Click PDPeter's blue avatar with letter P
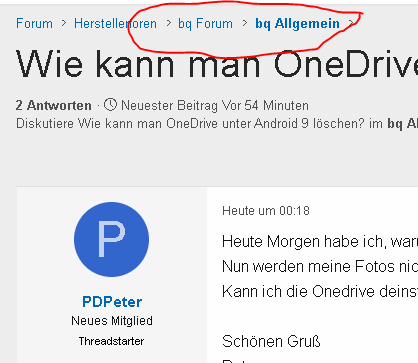Viewport: 418px width, 363px height. [x=111, y=239]
